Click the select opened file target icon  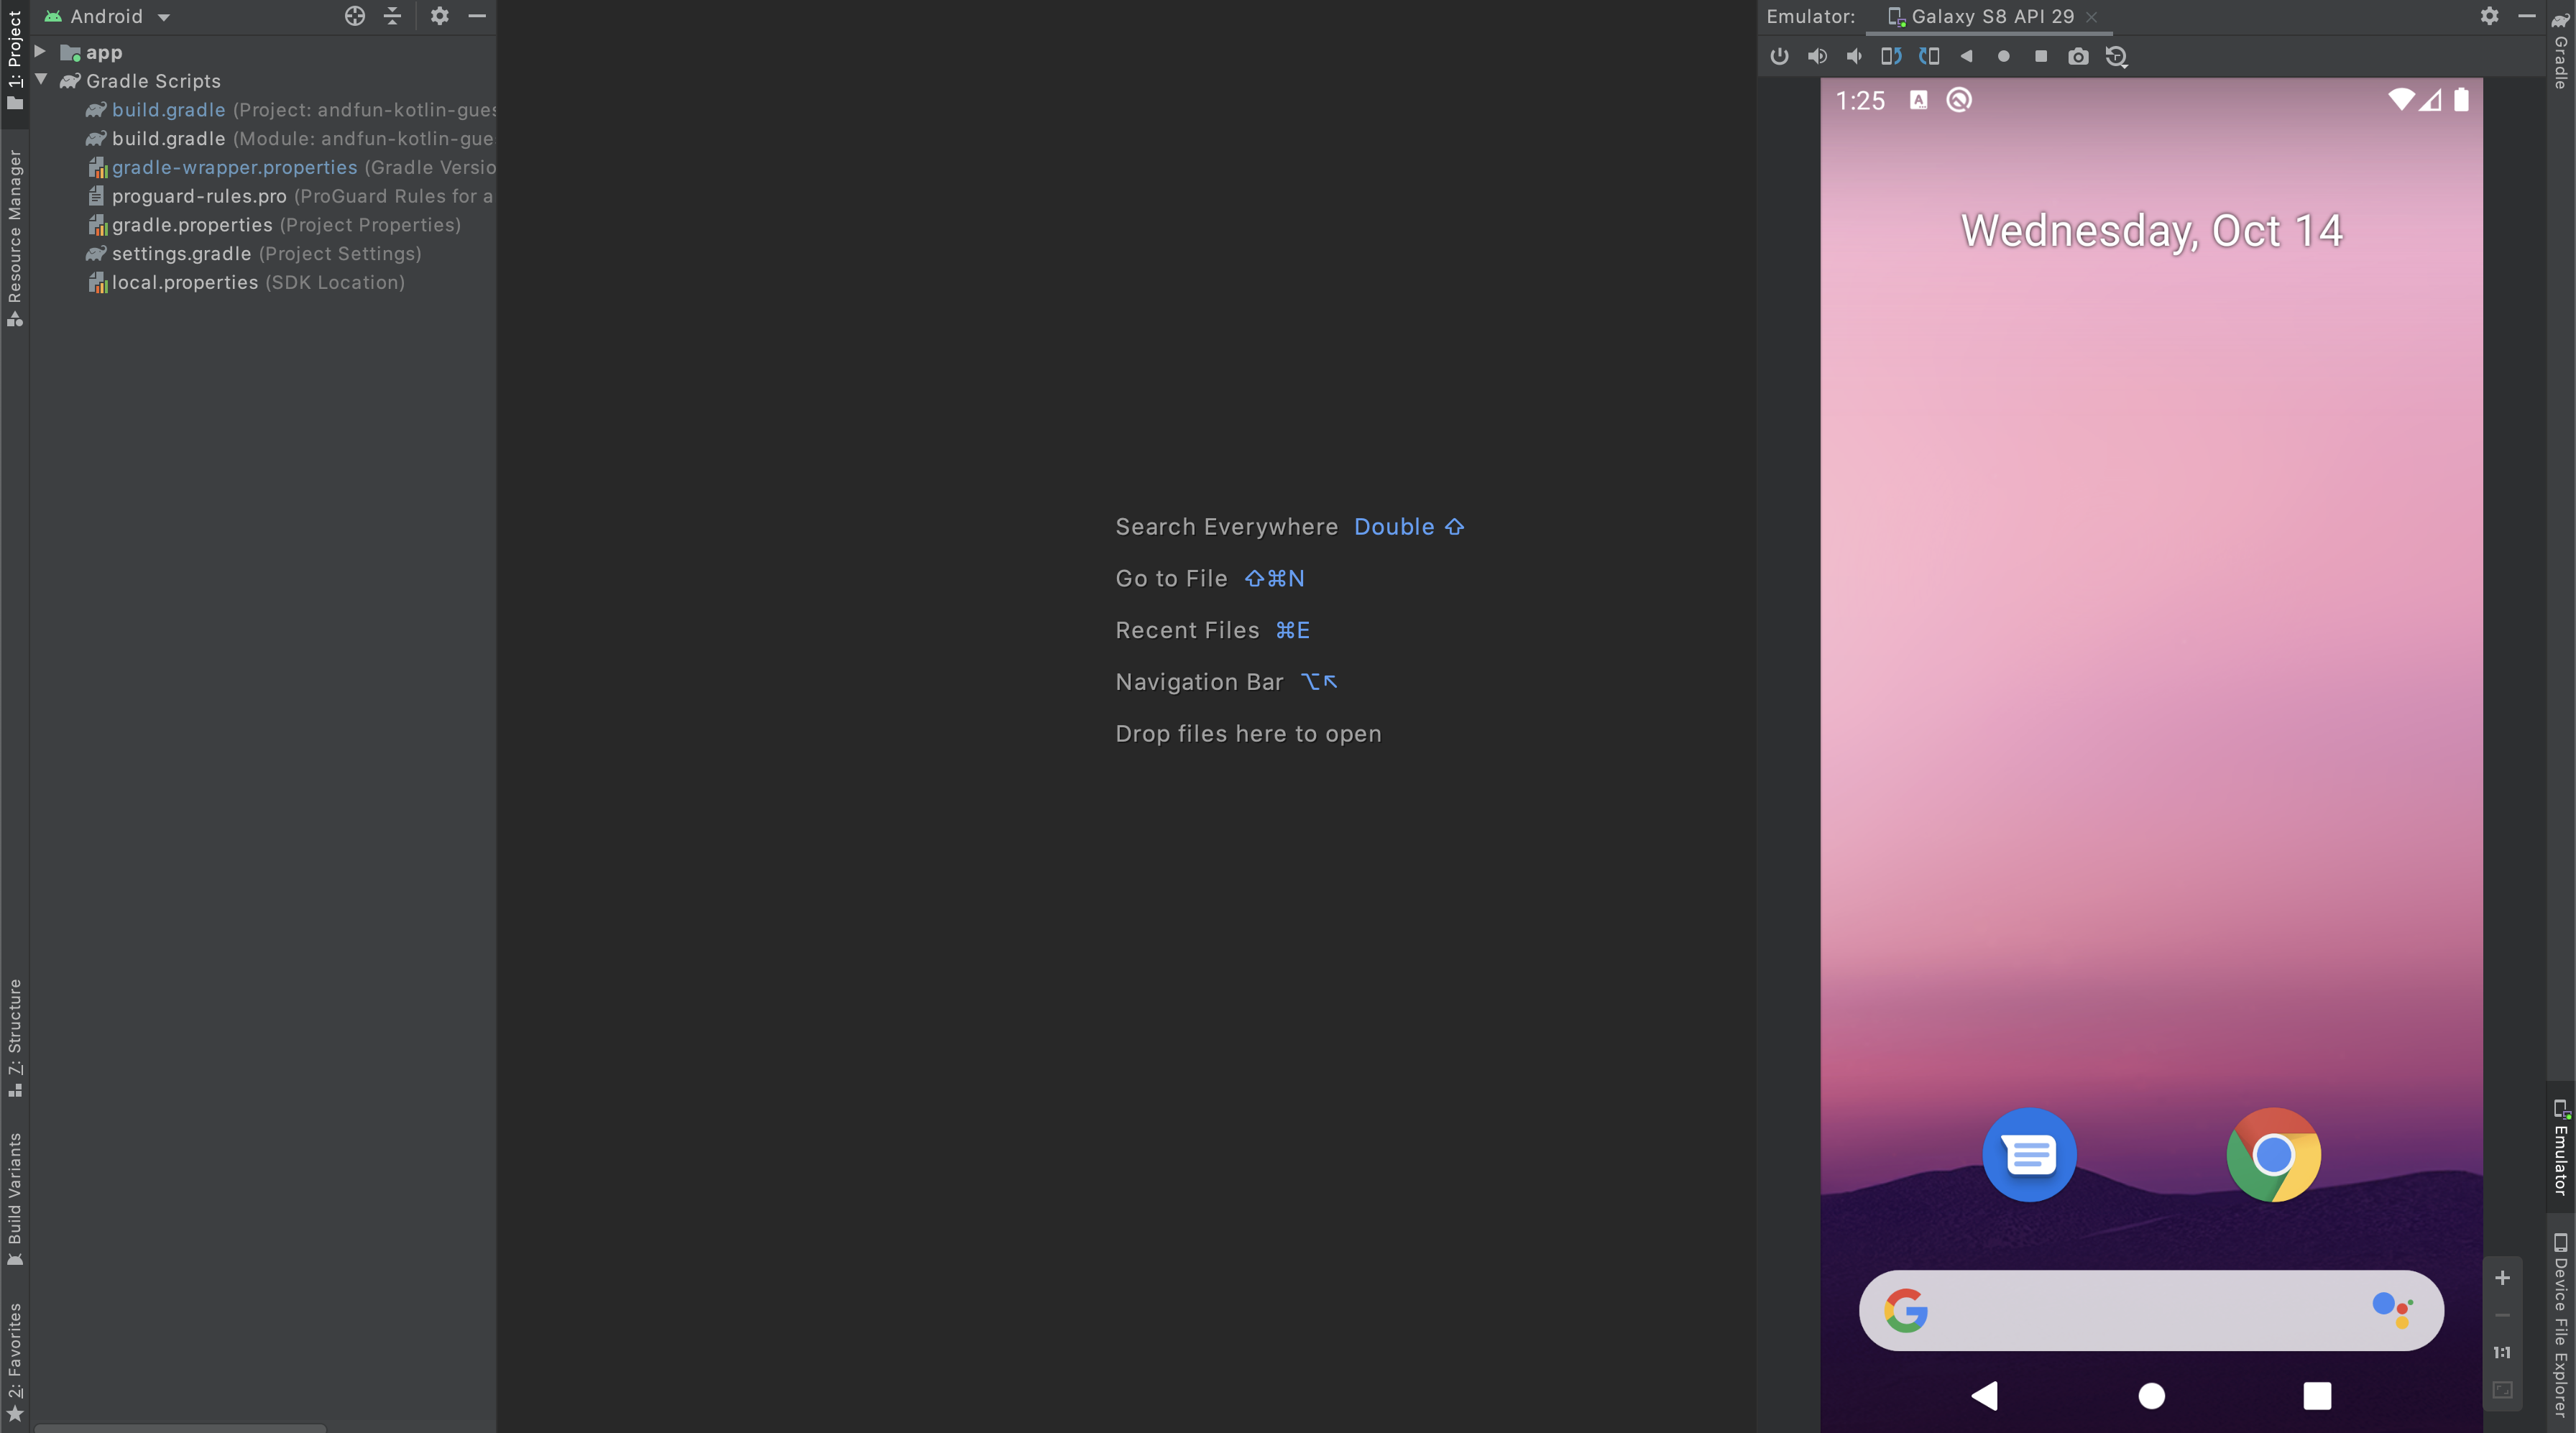(354, 16)
